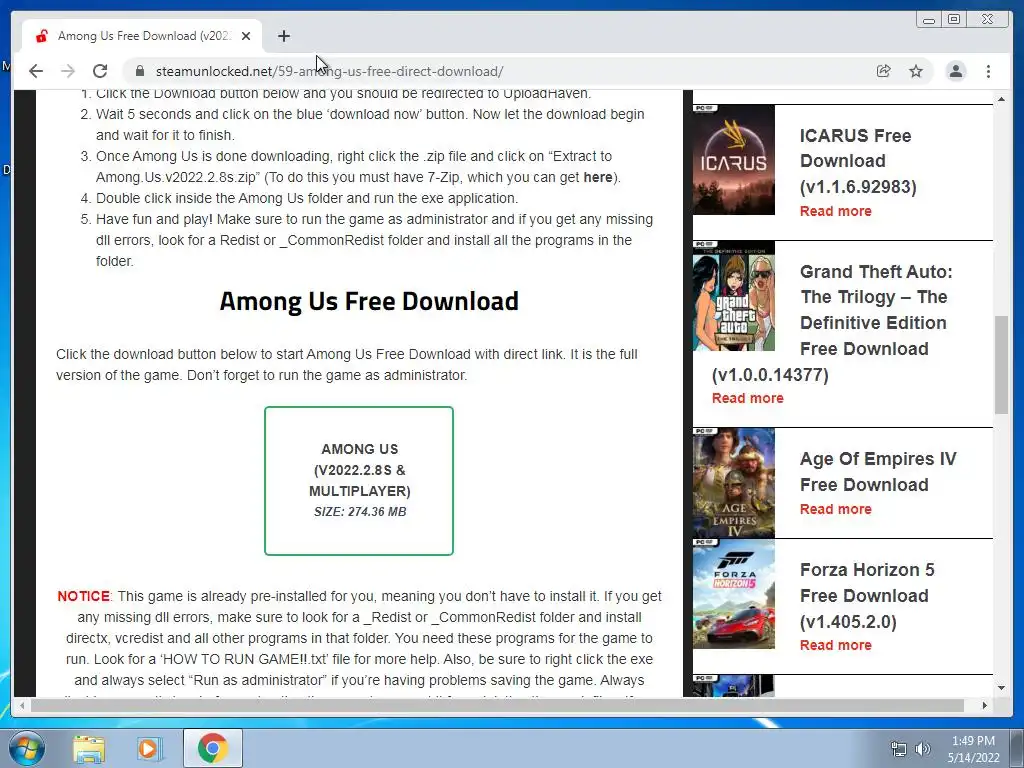Open a new browser tab

pos(283,36)
